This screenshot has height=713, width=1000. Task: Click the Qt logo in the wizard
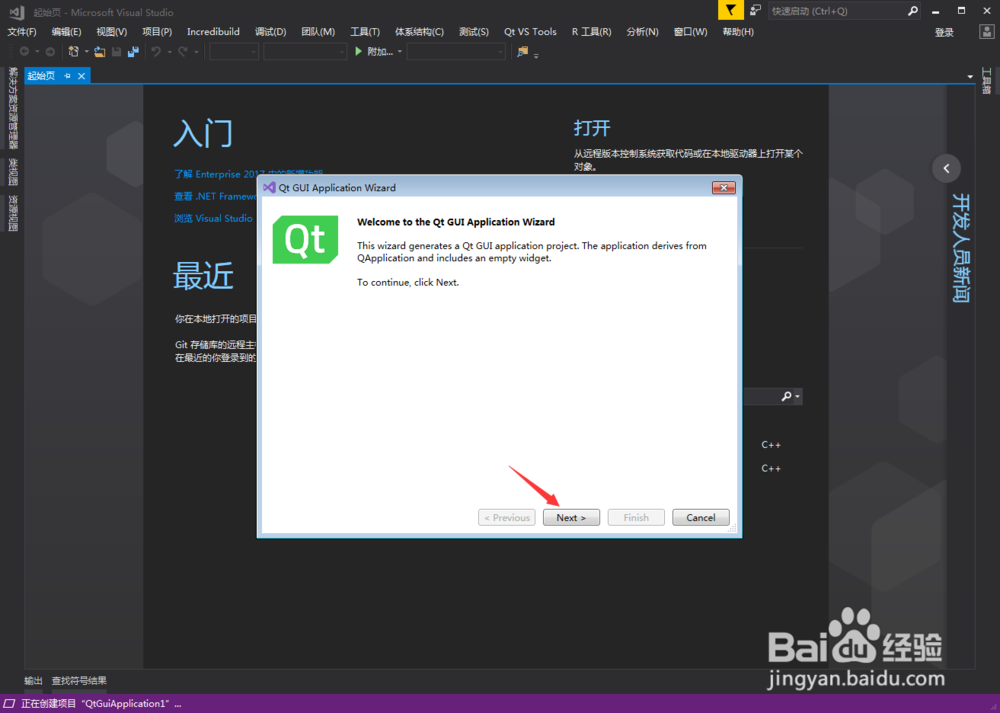(x=305, y=239)
